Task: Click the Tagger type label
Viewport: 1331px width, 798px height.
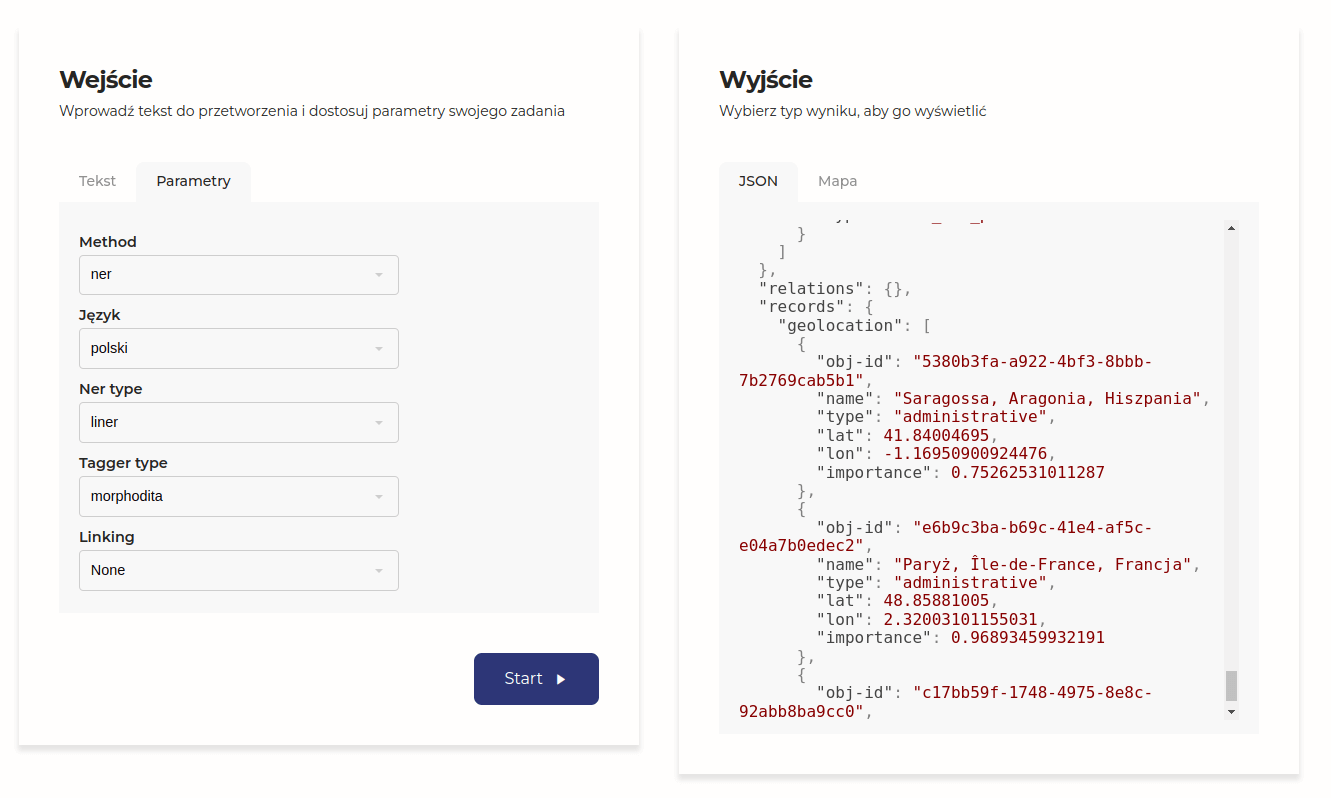Action: pos(123,463)
